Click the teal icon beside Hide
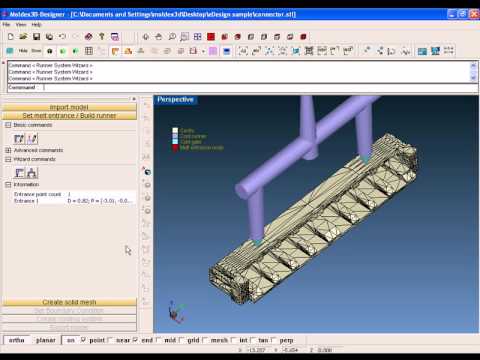The height and width of the screenshot is (360, 480). (x=10, y=51)
